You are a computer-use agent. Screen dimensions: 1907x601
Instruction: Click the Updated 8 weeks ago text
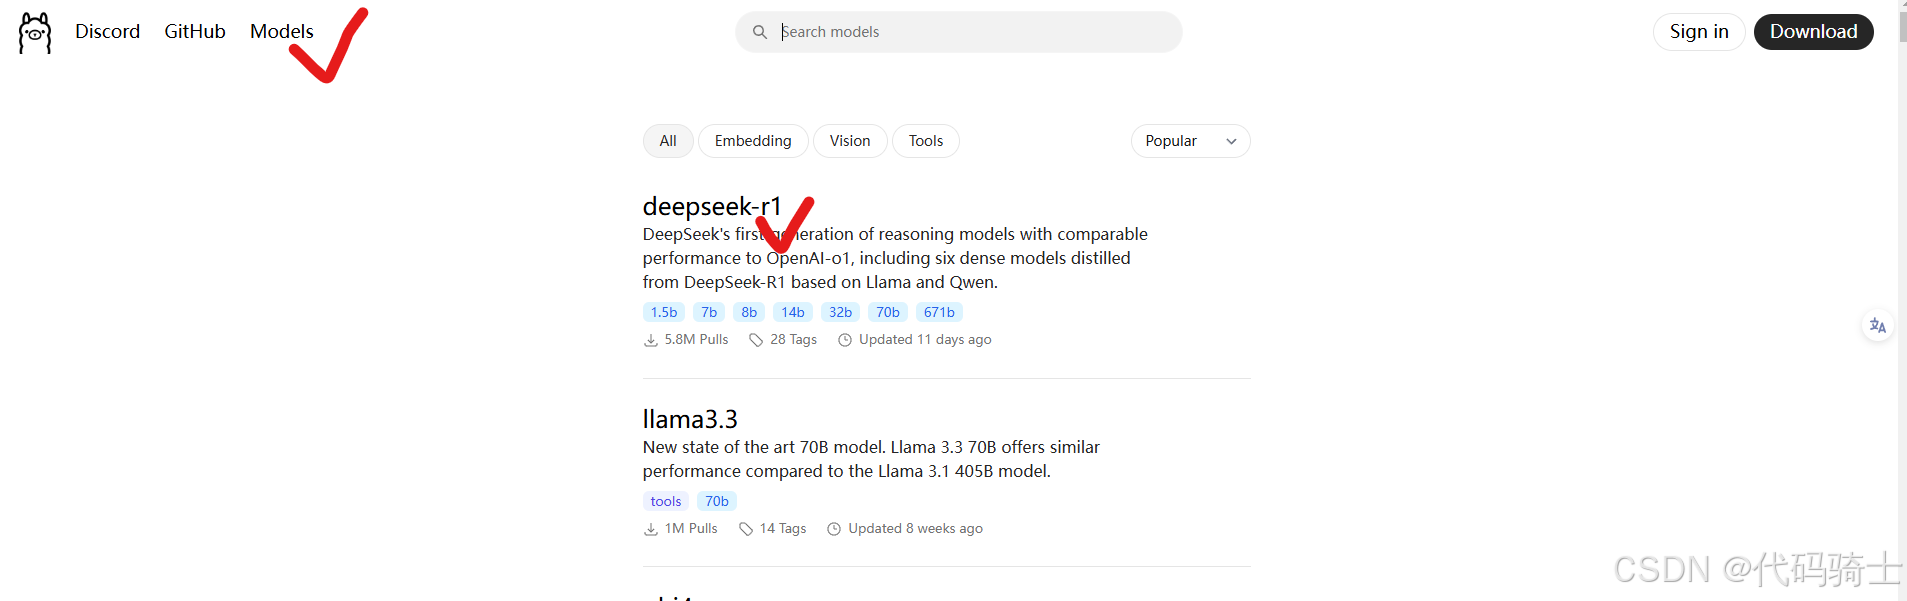click(x=915, y=529)
